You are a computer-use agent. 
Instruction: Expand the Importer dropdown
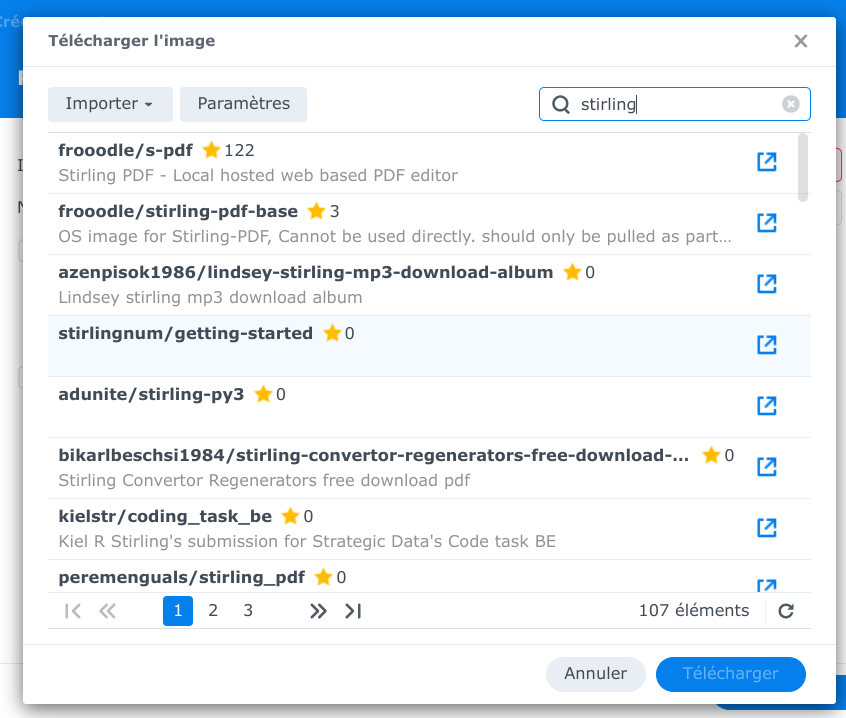110,104
